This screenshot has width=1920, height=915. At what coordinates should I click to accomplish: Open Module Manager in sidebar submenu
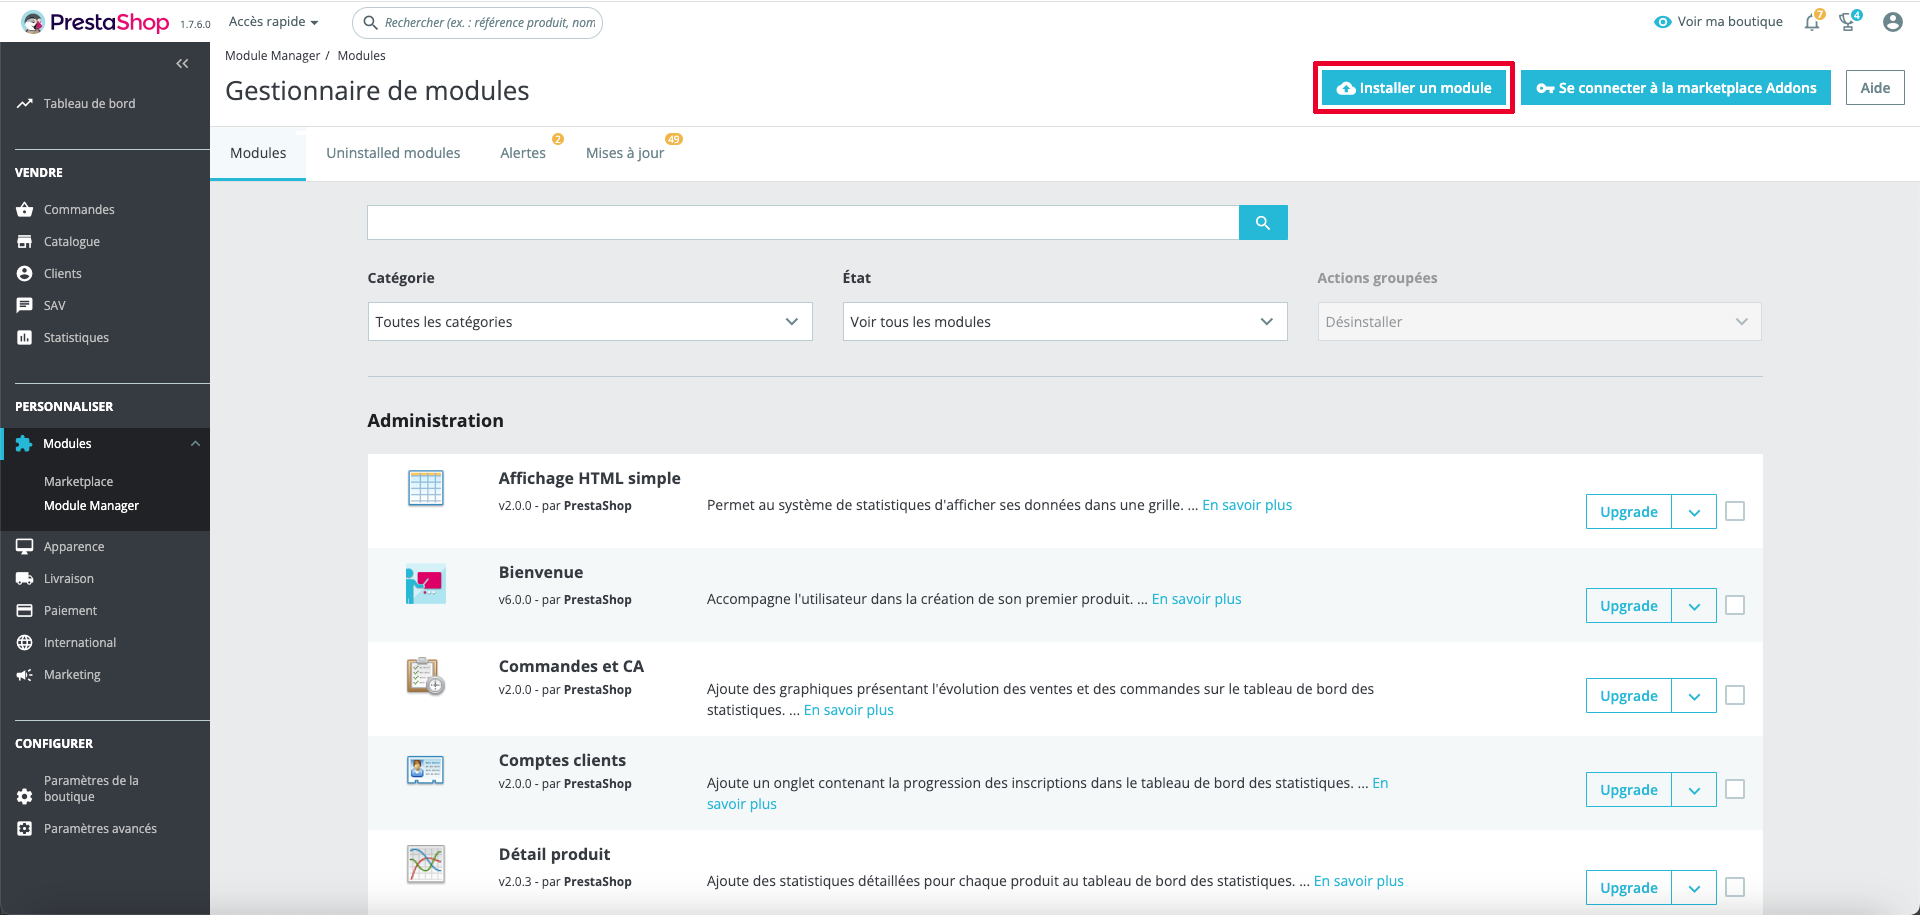[91, 506]
